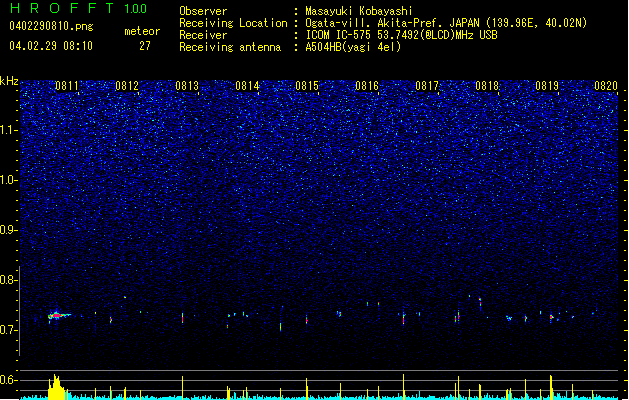This screenshot has height=400, width=629.
Task: Click the 0820 time marker
Action: (x=606, y=86)
